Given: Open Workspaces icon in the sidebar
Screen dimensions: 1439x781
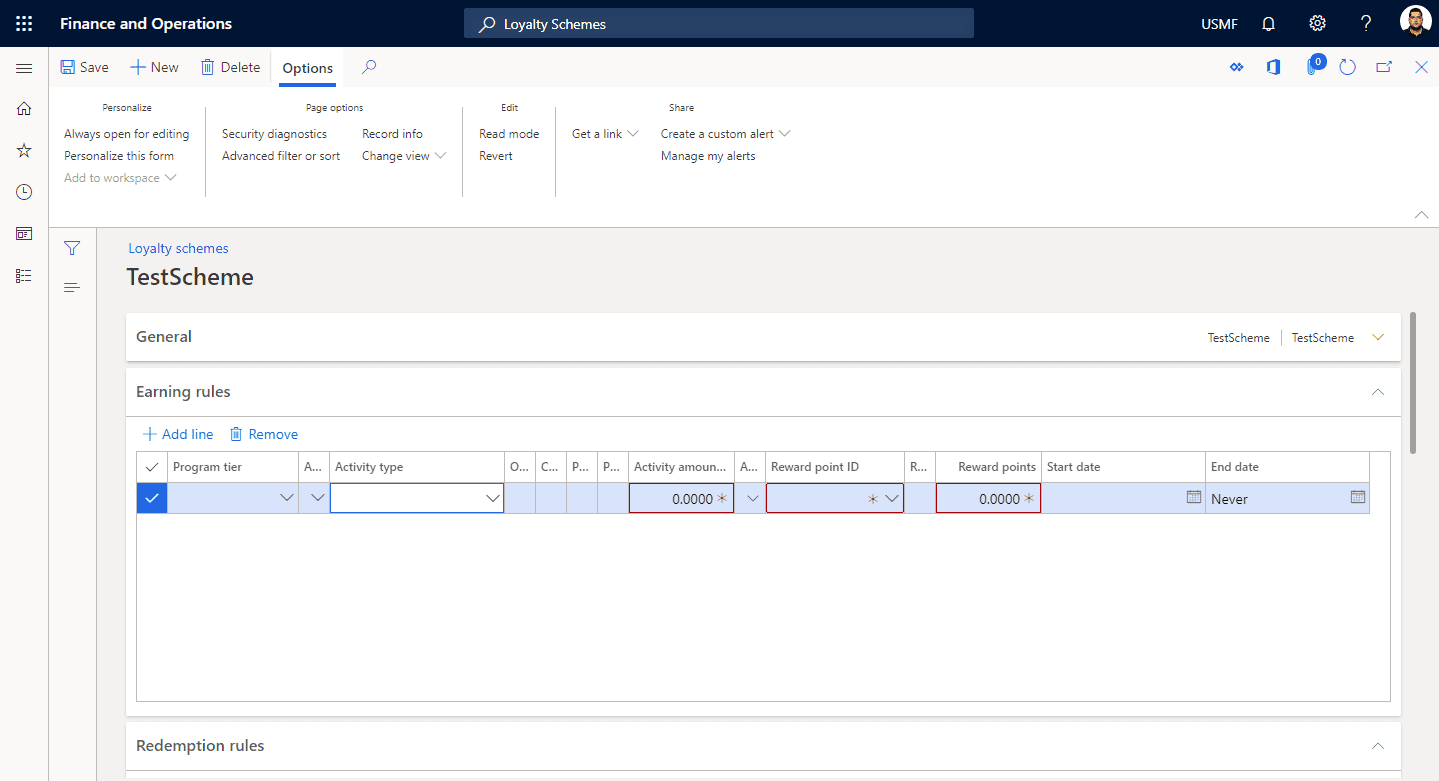Looking at the screenshot, I should click(x=24, y=234).
